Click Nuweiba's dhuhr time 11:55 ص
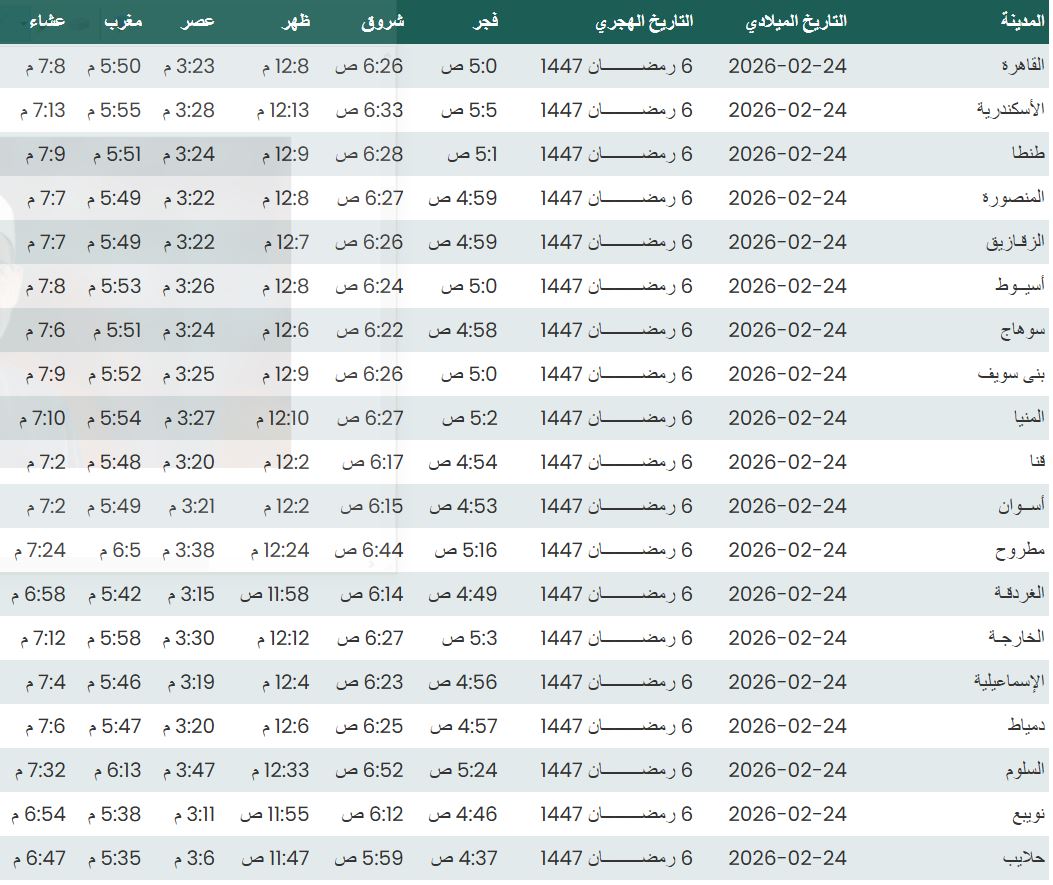Viewport: 1053px width, 885px height. 275,814
